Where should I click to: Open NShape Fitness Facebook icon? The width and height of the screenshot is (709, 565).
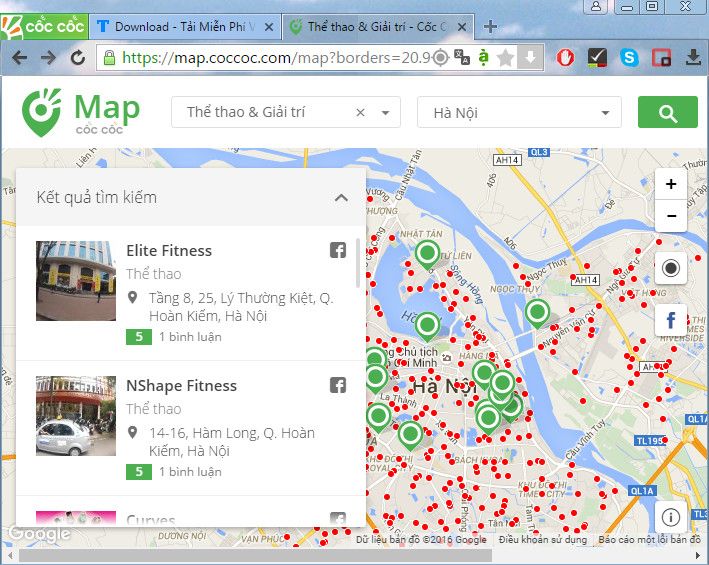(338, 385)
